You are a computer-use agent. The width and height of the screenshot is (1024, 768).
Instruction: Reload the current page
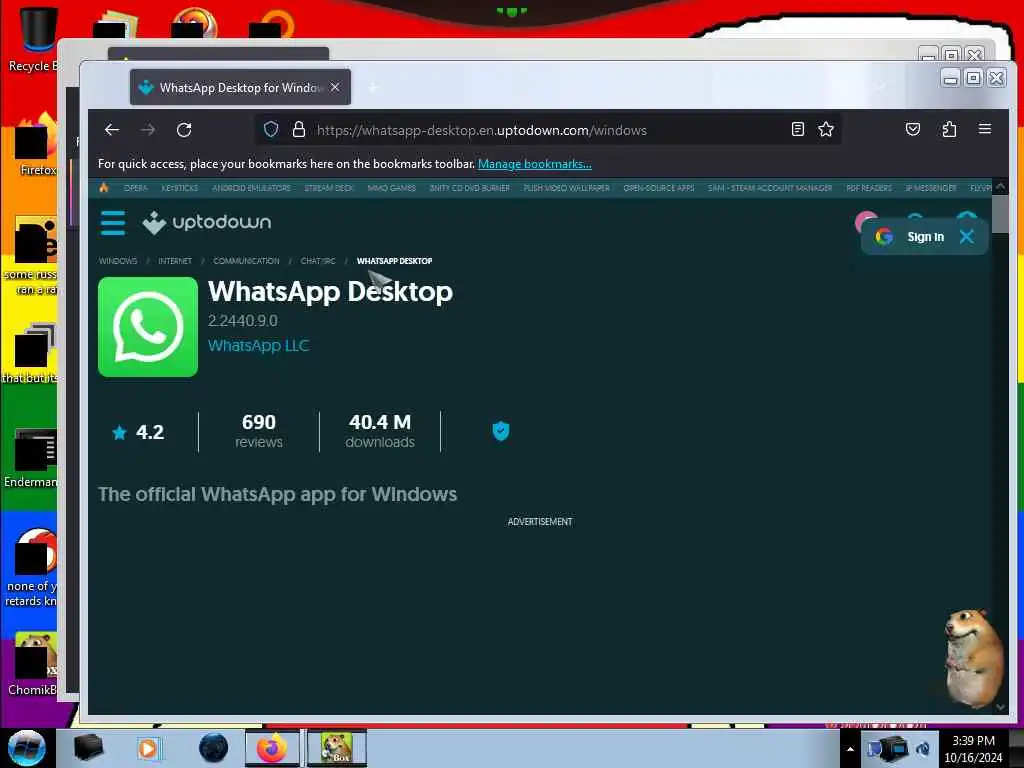tap(184, 130)
